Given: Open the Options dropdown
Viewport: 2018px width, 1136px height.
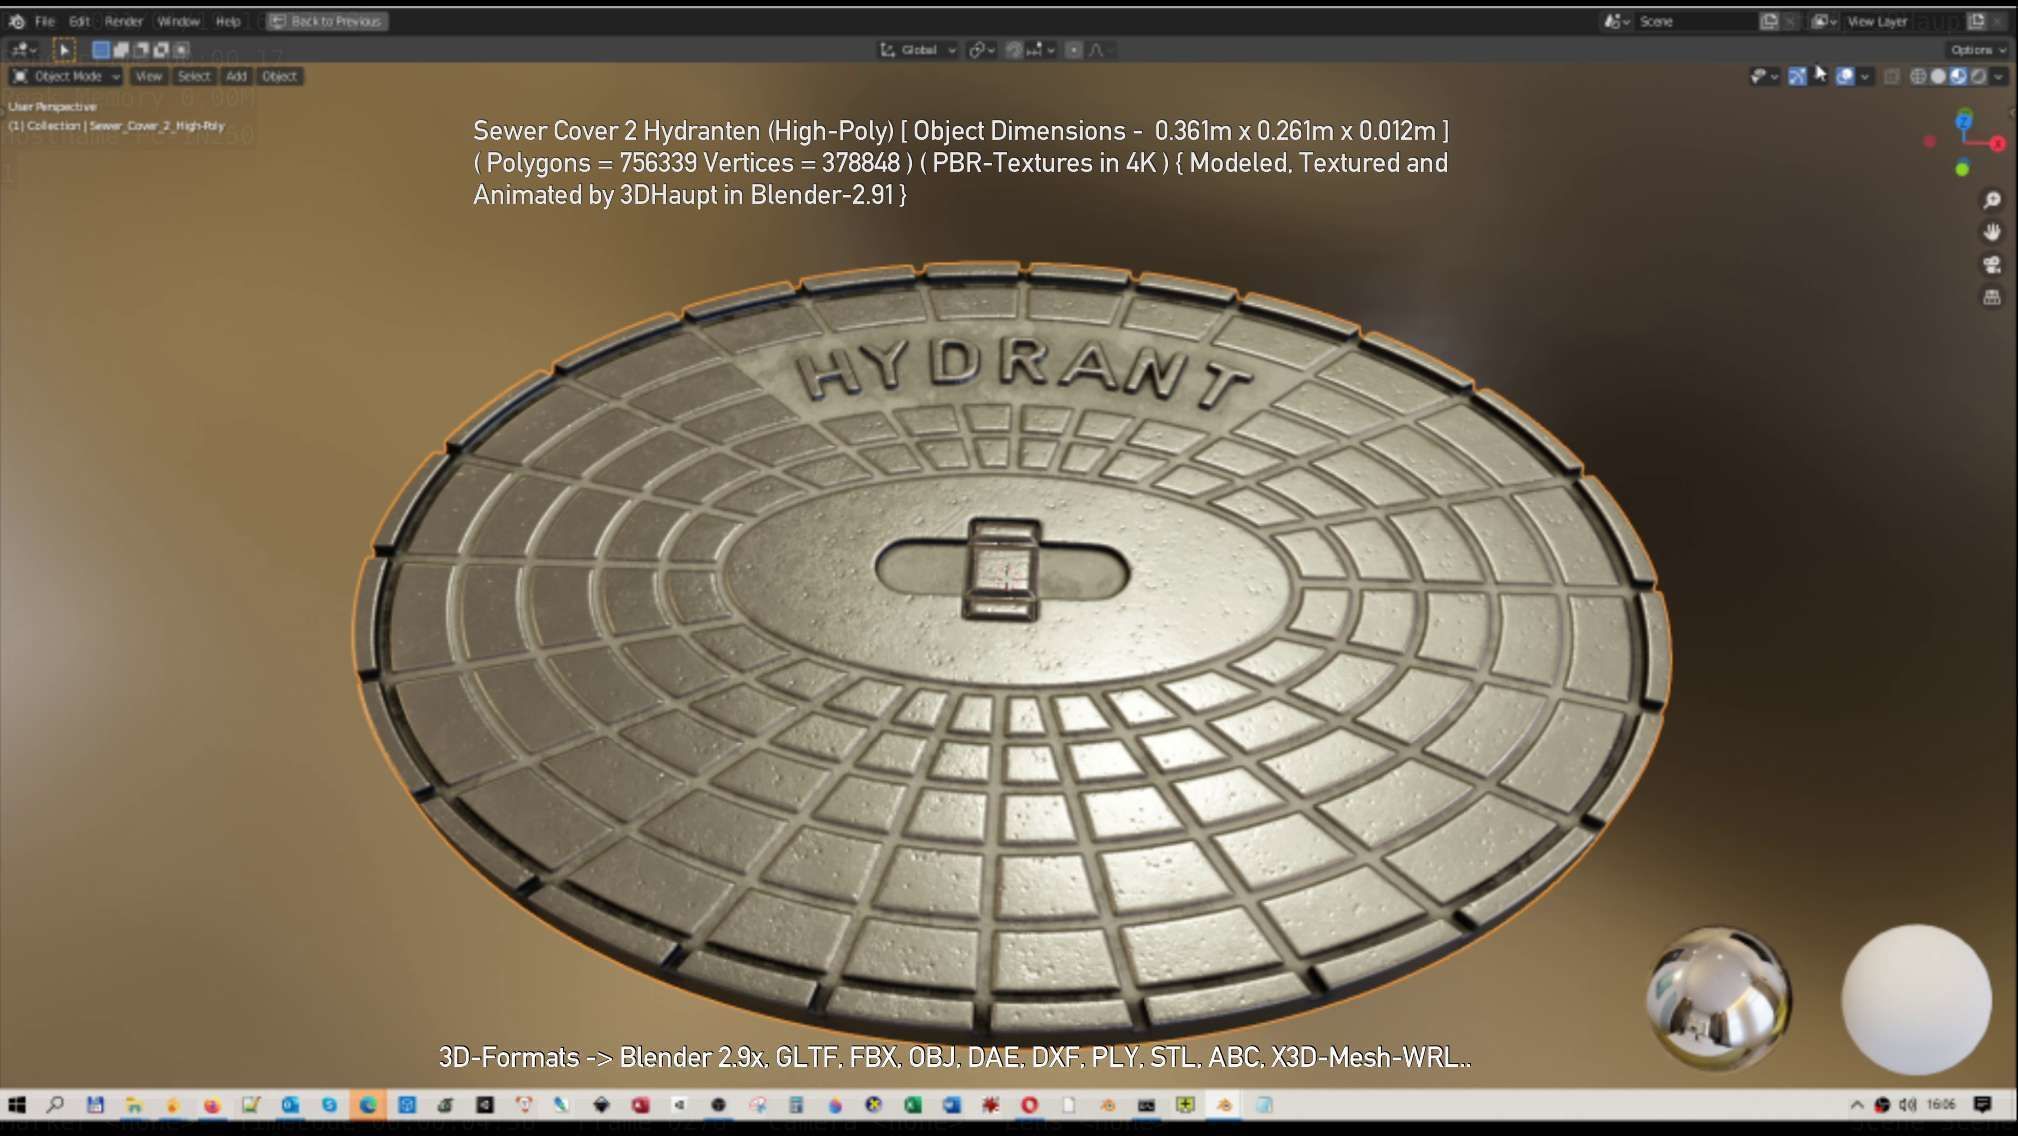Looking at the screenshot, I should tap(1977, 49).
